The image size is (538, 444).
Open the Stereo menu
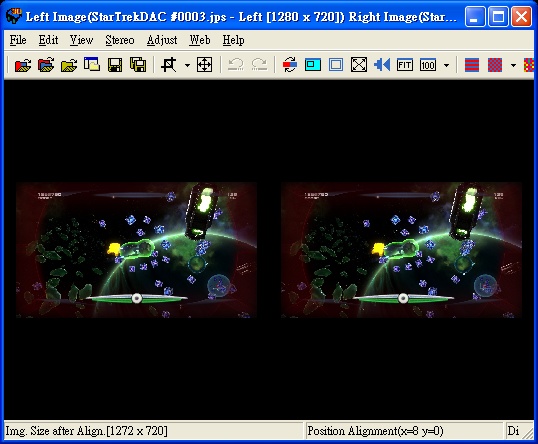(x=119, y=40)
